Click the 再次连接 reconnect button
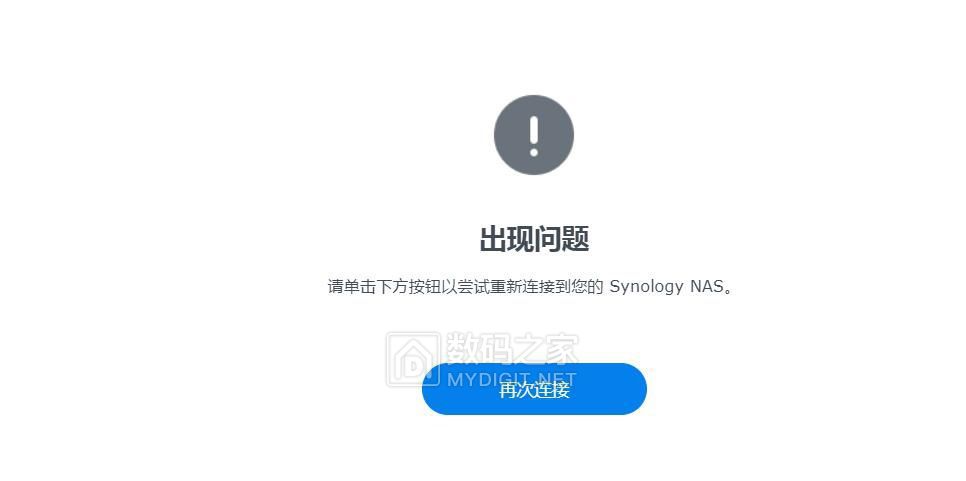Screen dimensions: 966x481 (x=534, y=389)
